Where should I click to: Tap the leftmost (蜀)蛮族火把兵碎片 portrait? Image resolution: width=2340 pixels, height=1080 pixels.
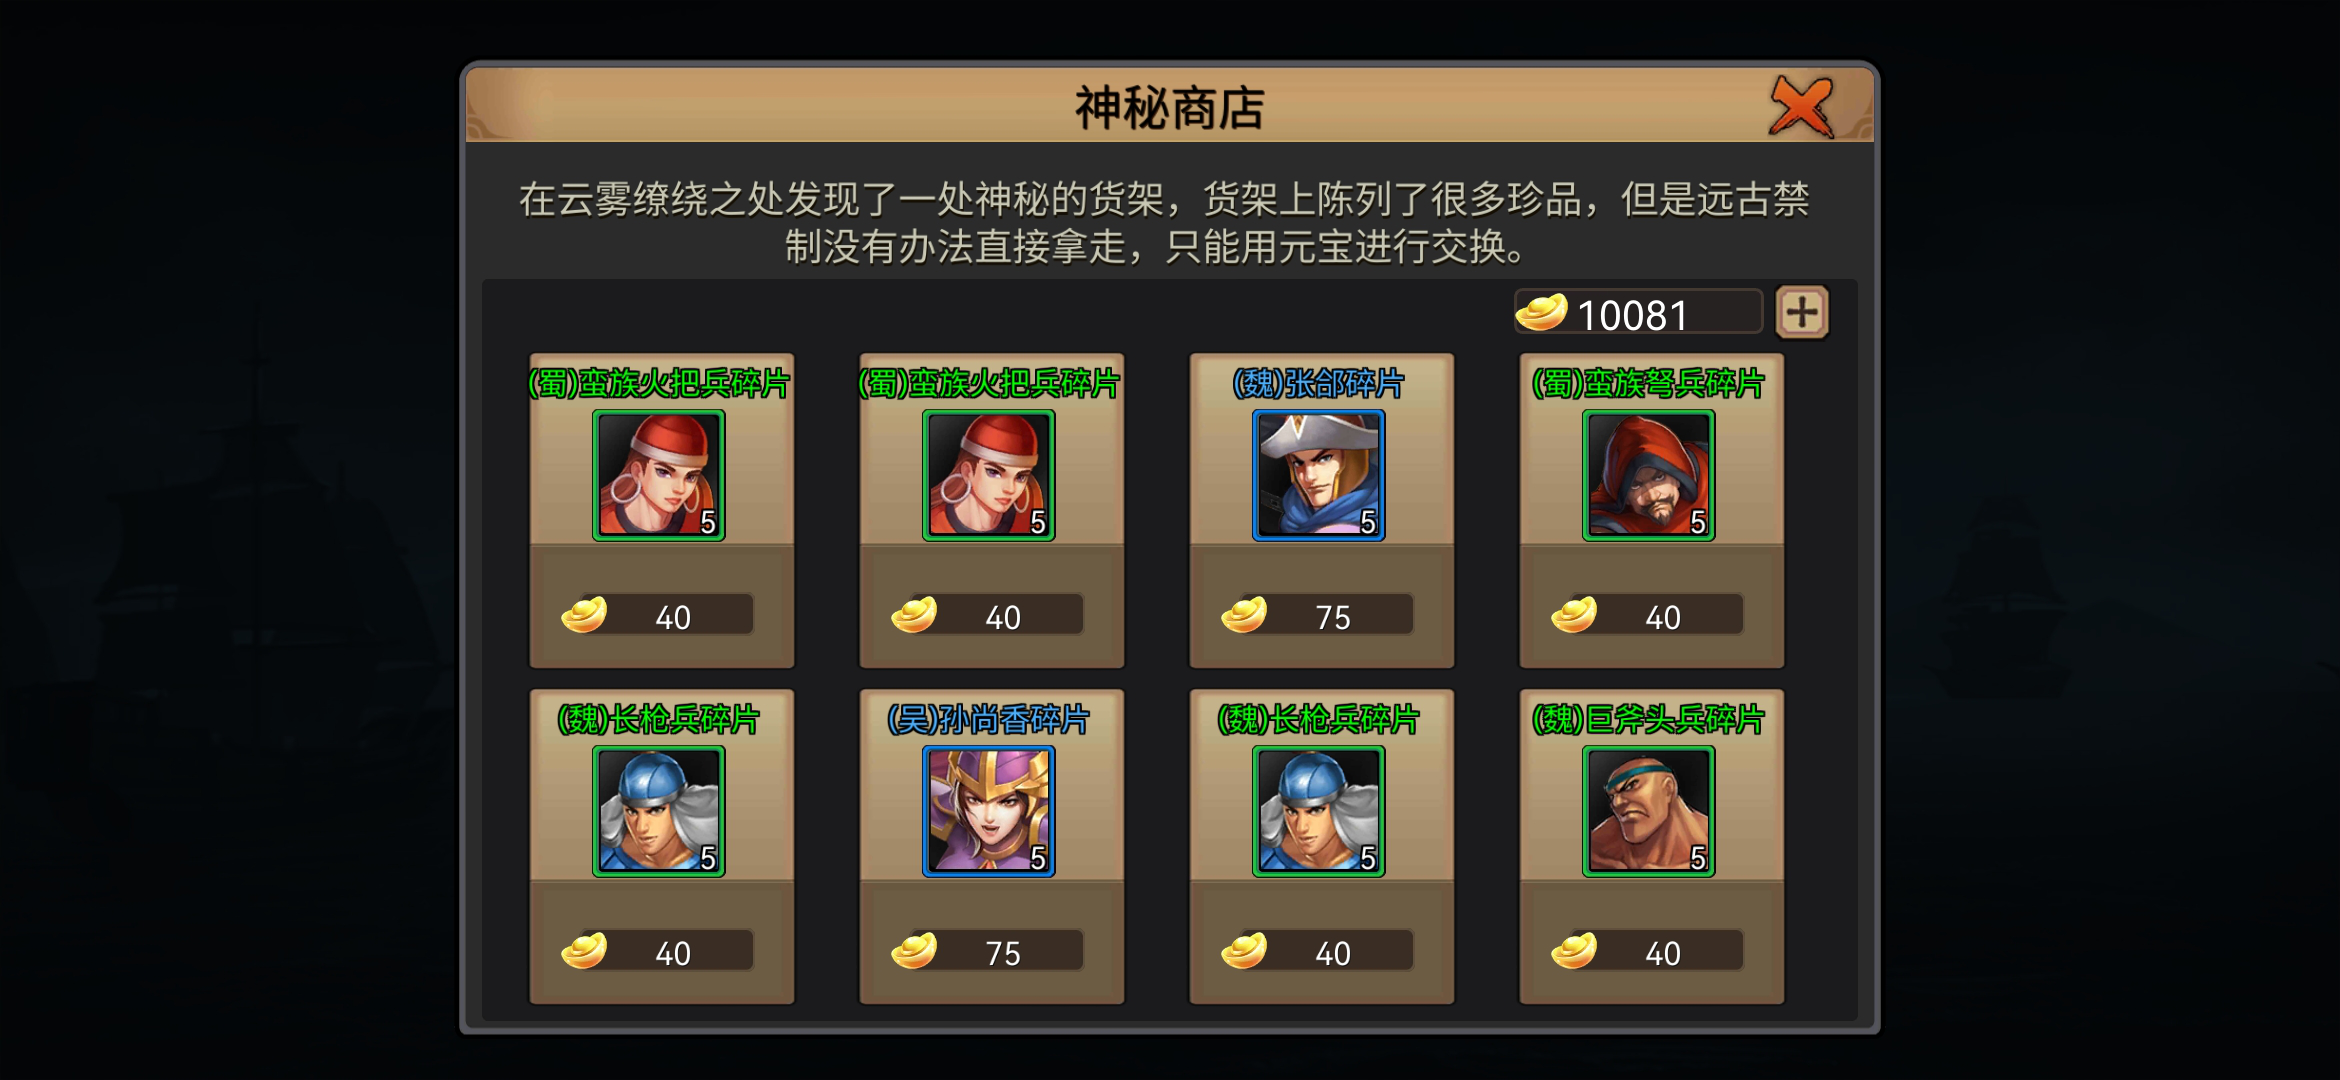point(658,475)
